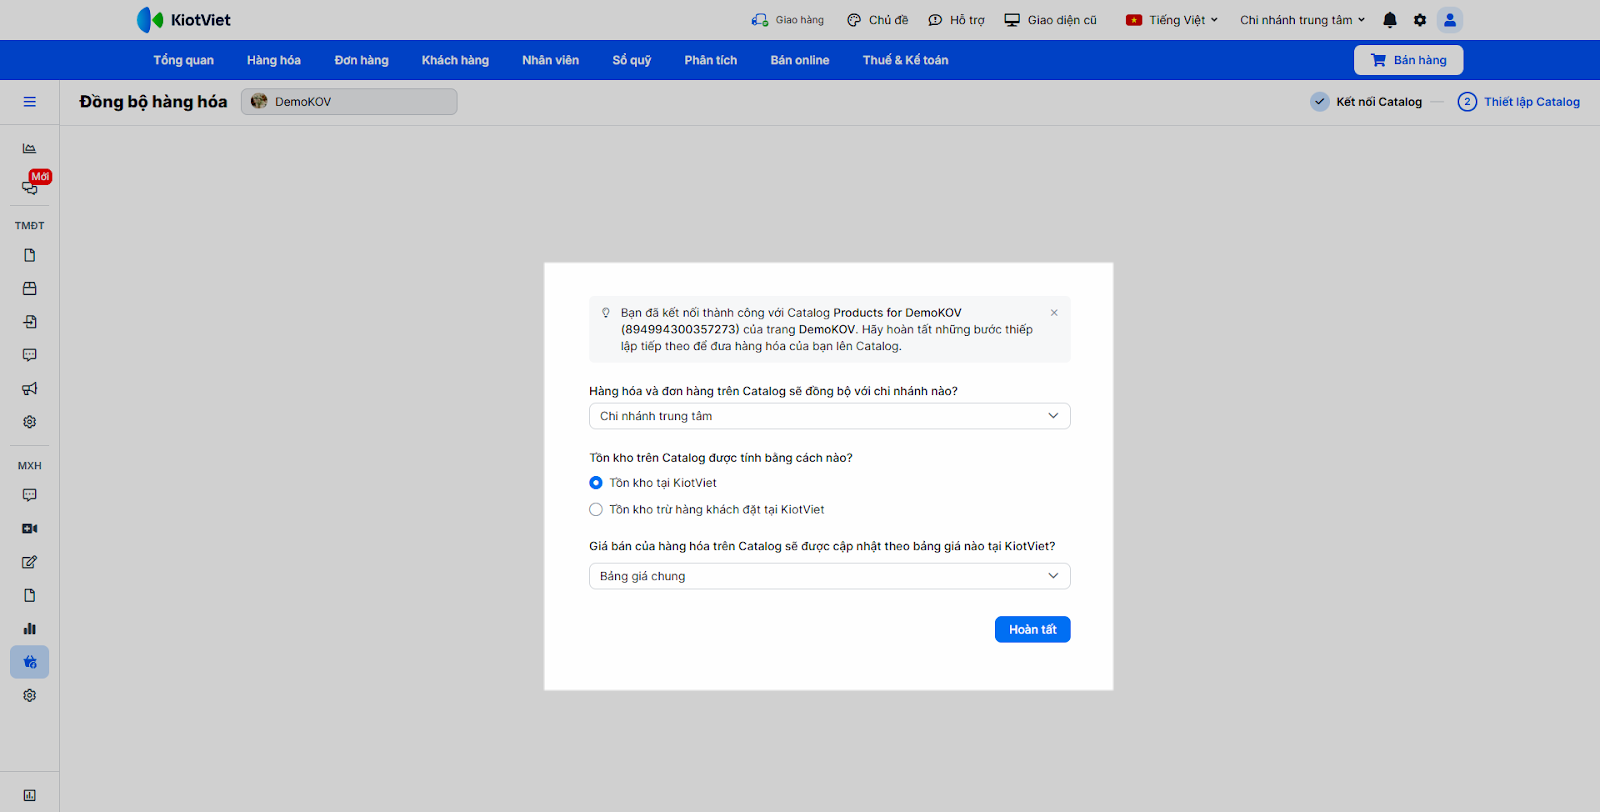Open the Nhân viên menu
1600x812 pixels.
pyautogui.click(x=551, y=60)
